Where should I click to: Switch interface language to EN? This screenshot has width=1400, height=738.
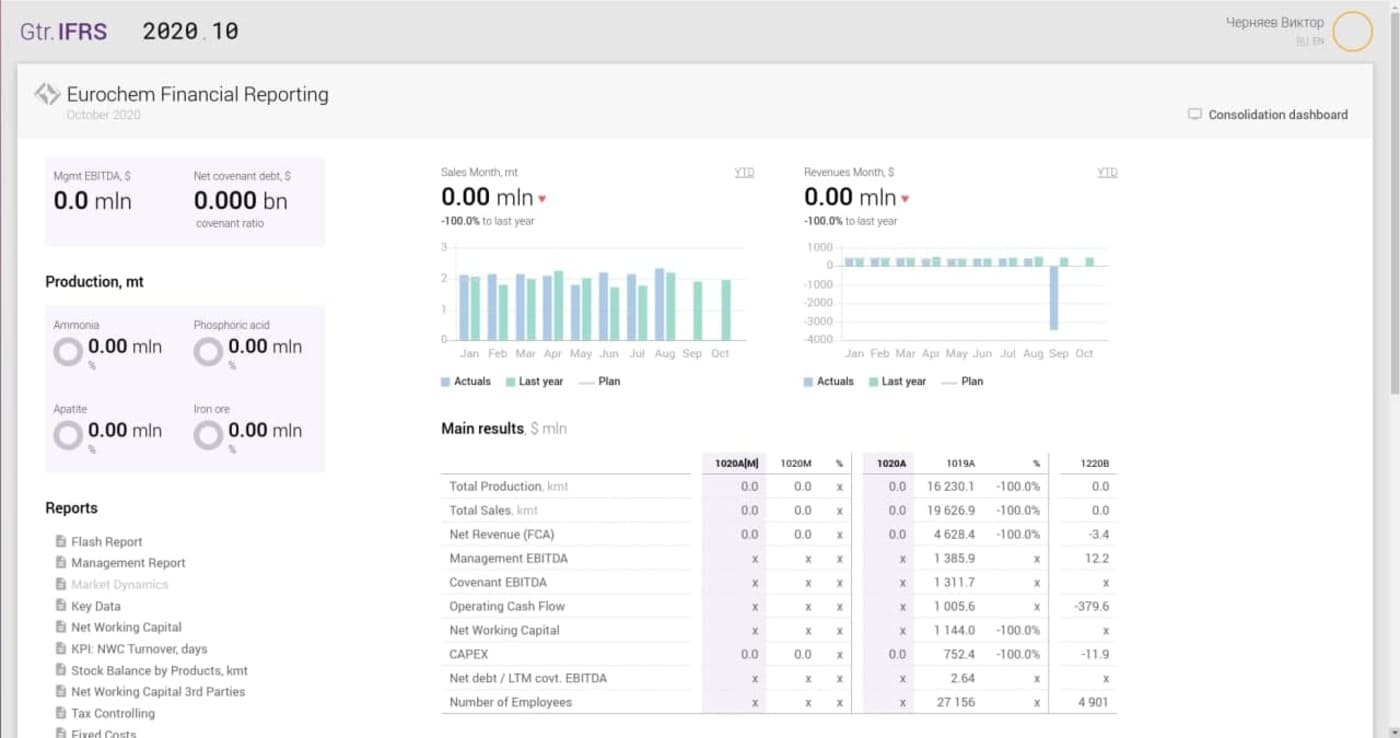pyautogui.click(x=1318, y=41)
